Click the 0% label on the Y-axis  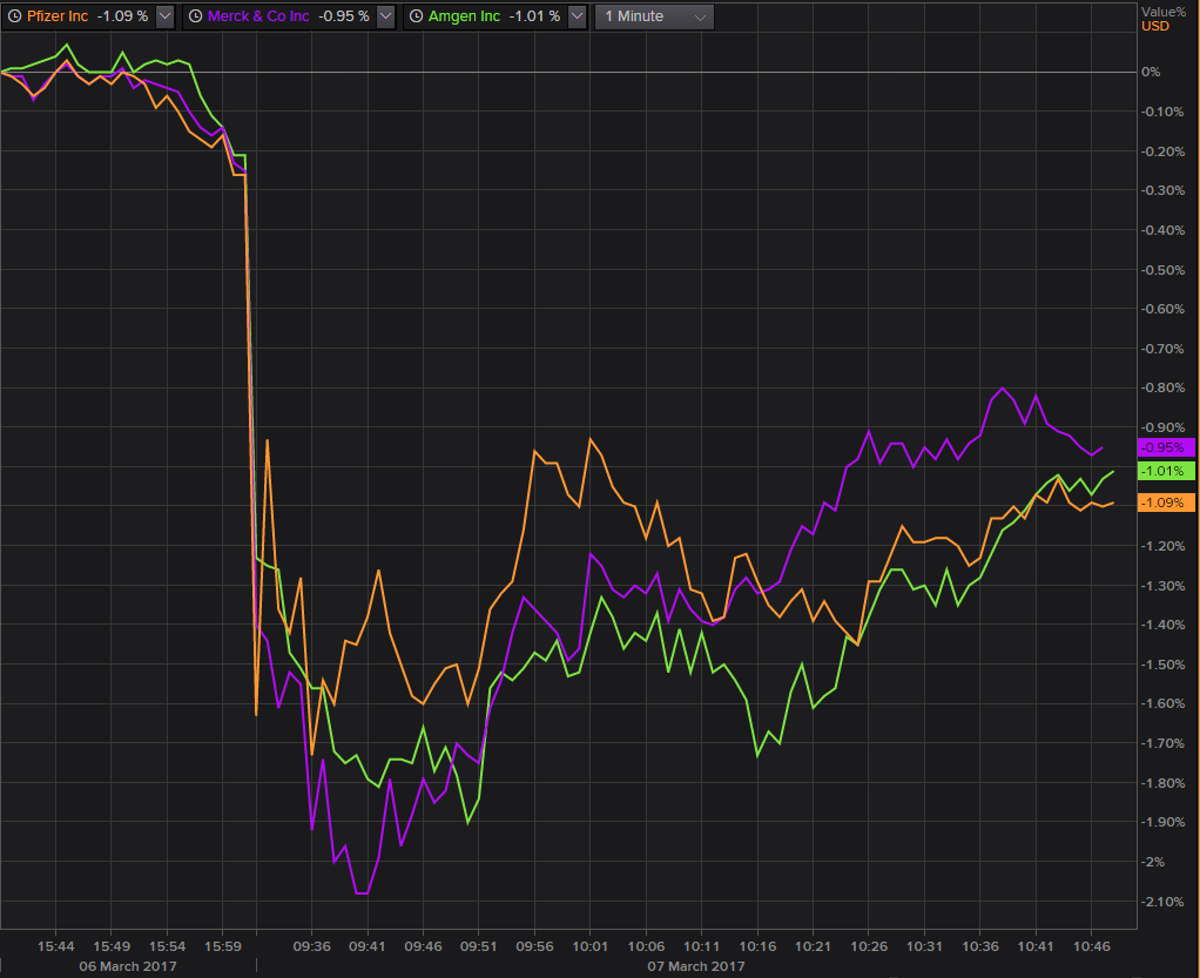pos(1150,72)
